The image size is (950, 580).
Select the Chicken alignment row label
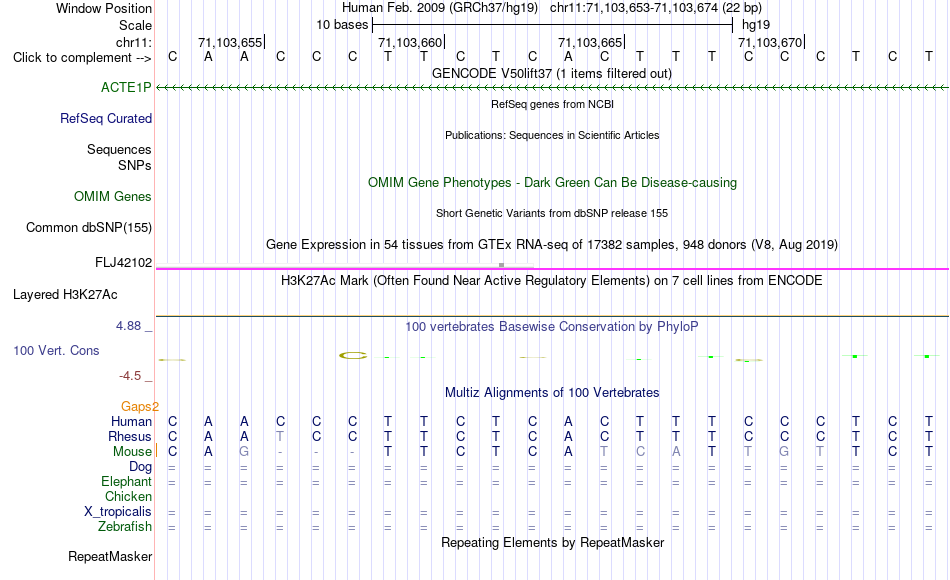[128, 496]
